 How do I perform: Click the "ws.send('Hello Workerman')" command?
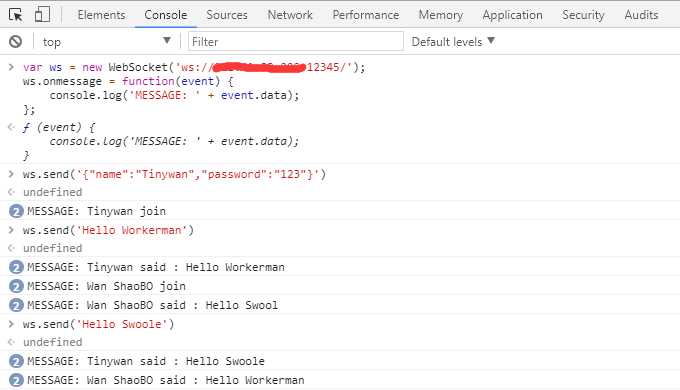click(x=108, y=230)
